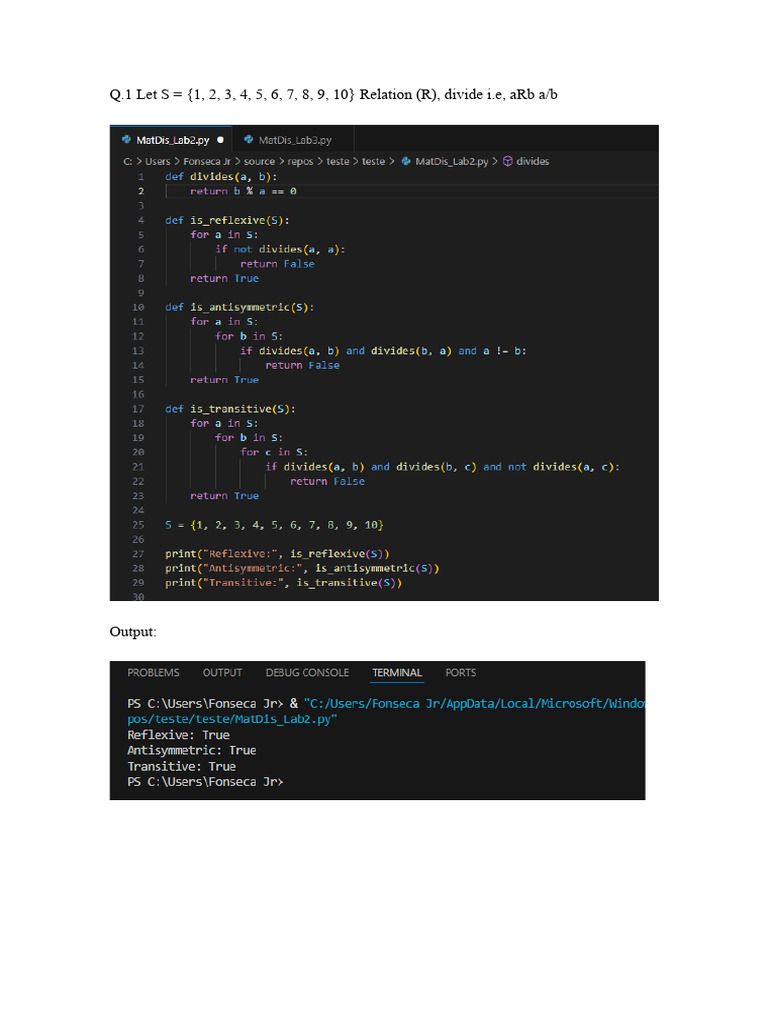Image resolution: width=768 pixels, height=1024 pixels.
Task: Click Python file icon on MatDis_Lab3.py tab
Action: coord(248,140)
